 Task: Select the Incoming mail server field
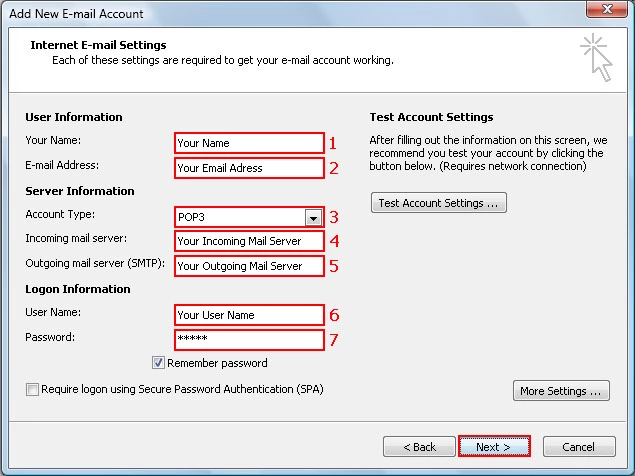click(x=249, y=241)
